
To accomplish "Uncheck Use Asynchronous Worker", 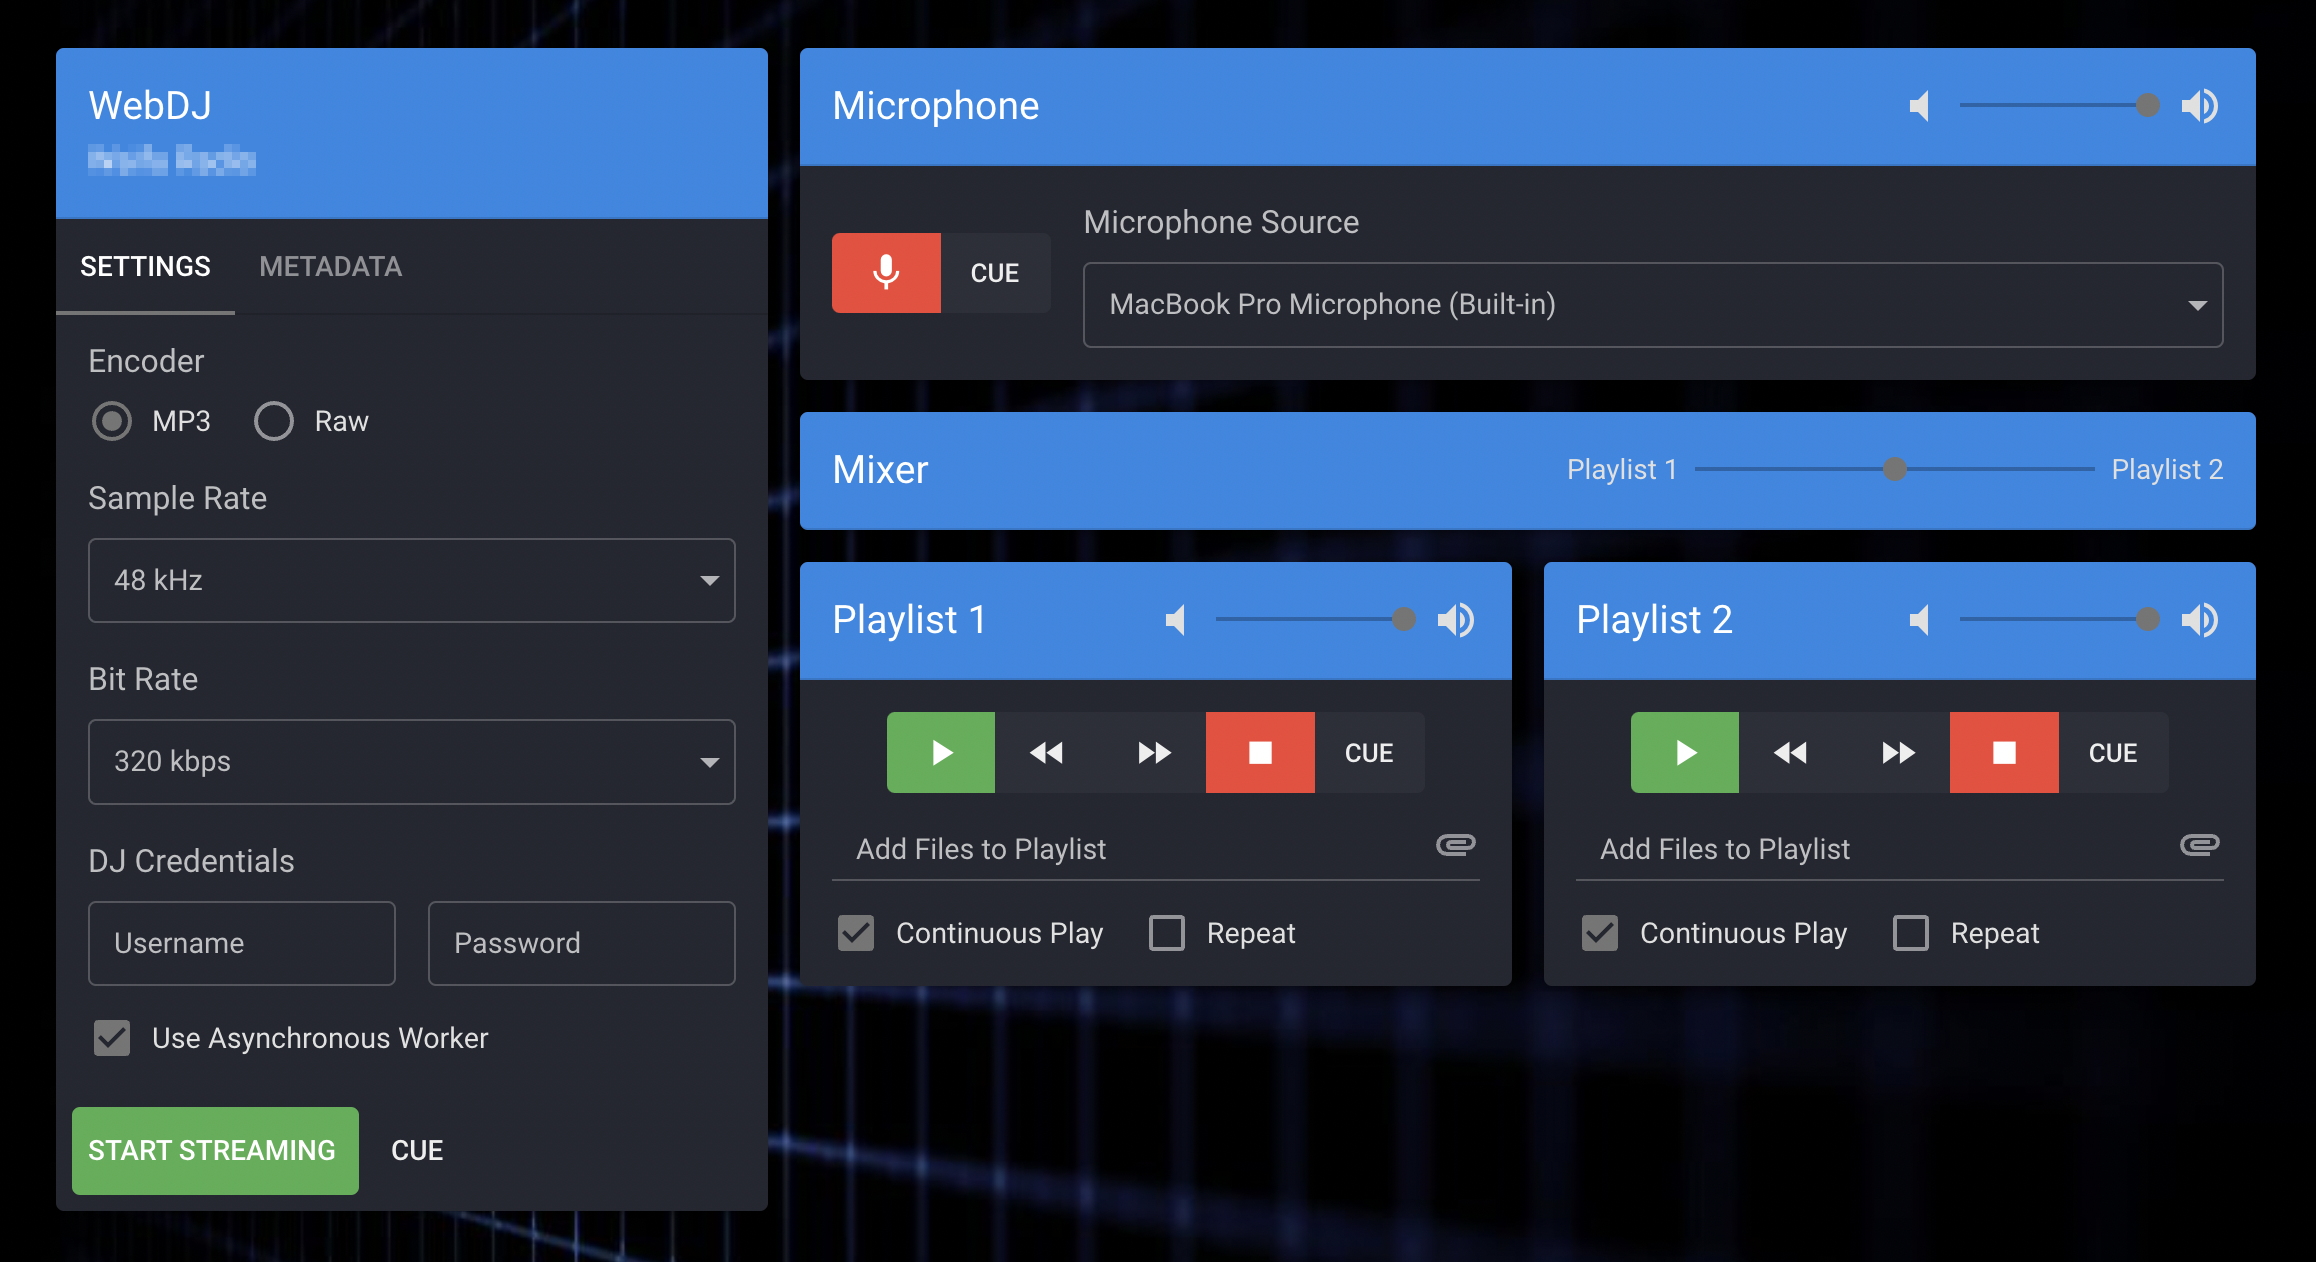I will click(112, 1038).
